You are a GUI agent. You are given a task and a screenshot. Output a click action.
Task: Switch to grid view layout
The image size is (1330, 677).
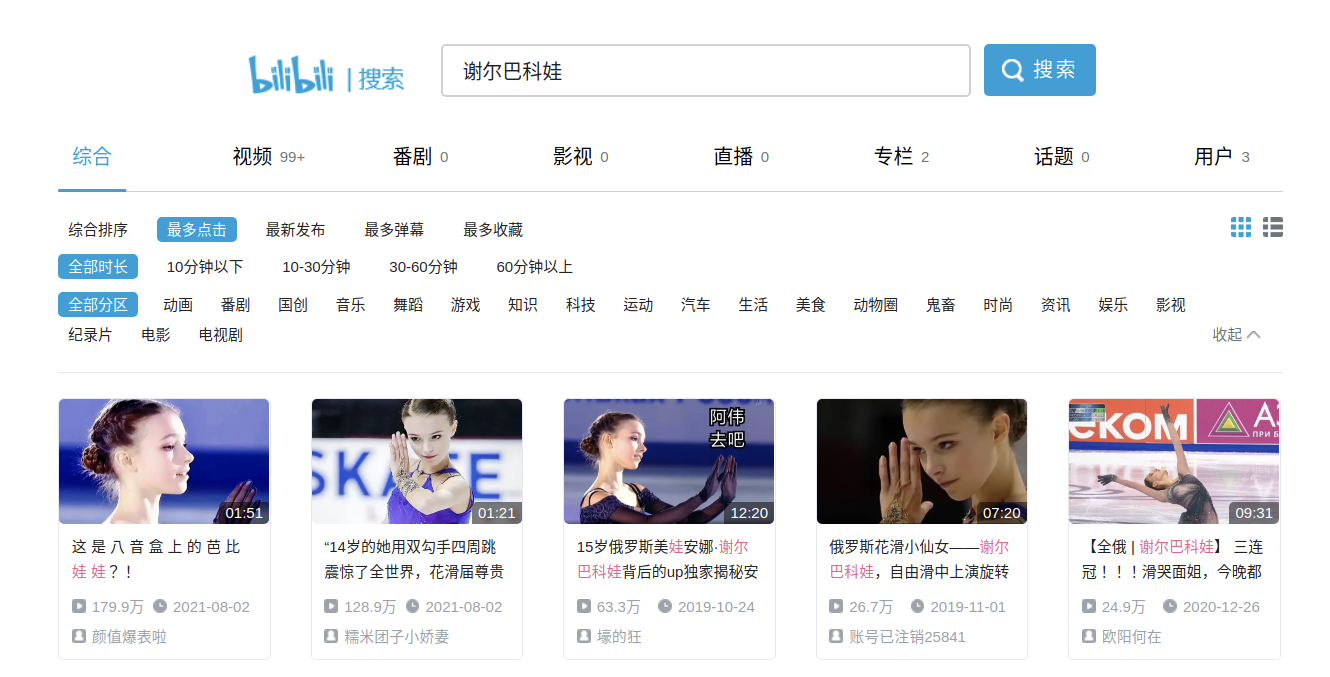click(x=1240, y=228)
